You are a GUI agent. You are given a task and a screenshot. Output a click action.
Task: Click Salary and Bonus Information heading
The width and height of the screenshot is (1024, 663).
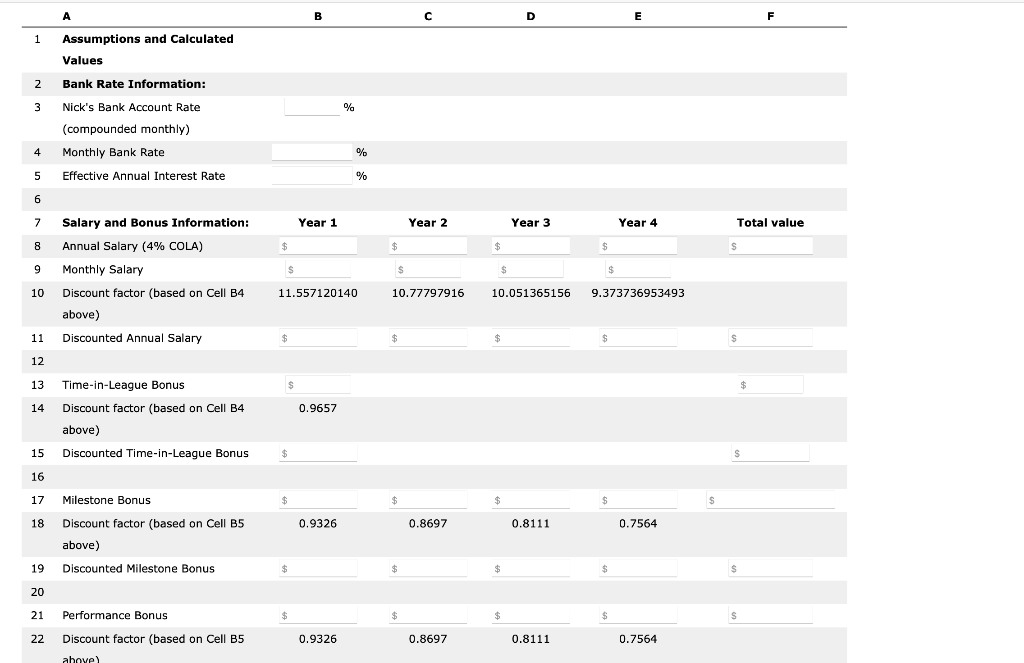pos(155,223)
